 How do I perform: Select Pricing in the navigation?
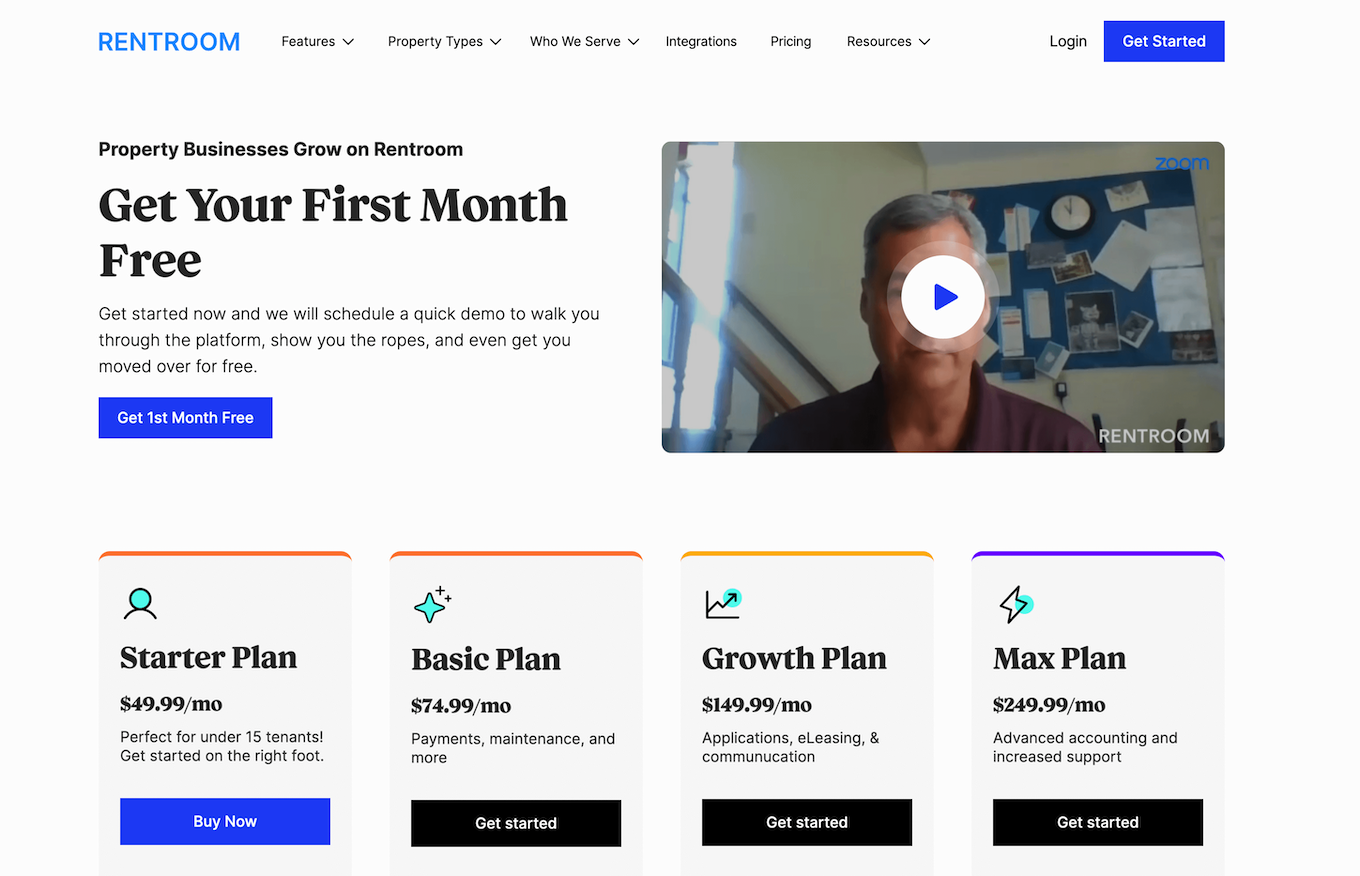(x=790, y=41)
